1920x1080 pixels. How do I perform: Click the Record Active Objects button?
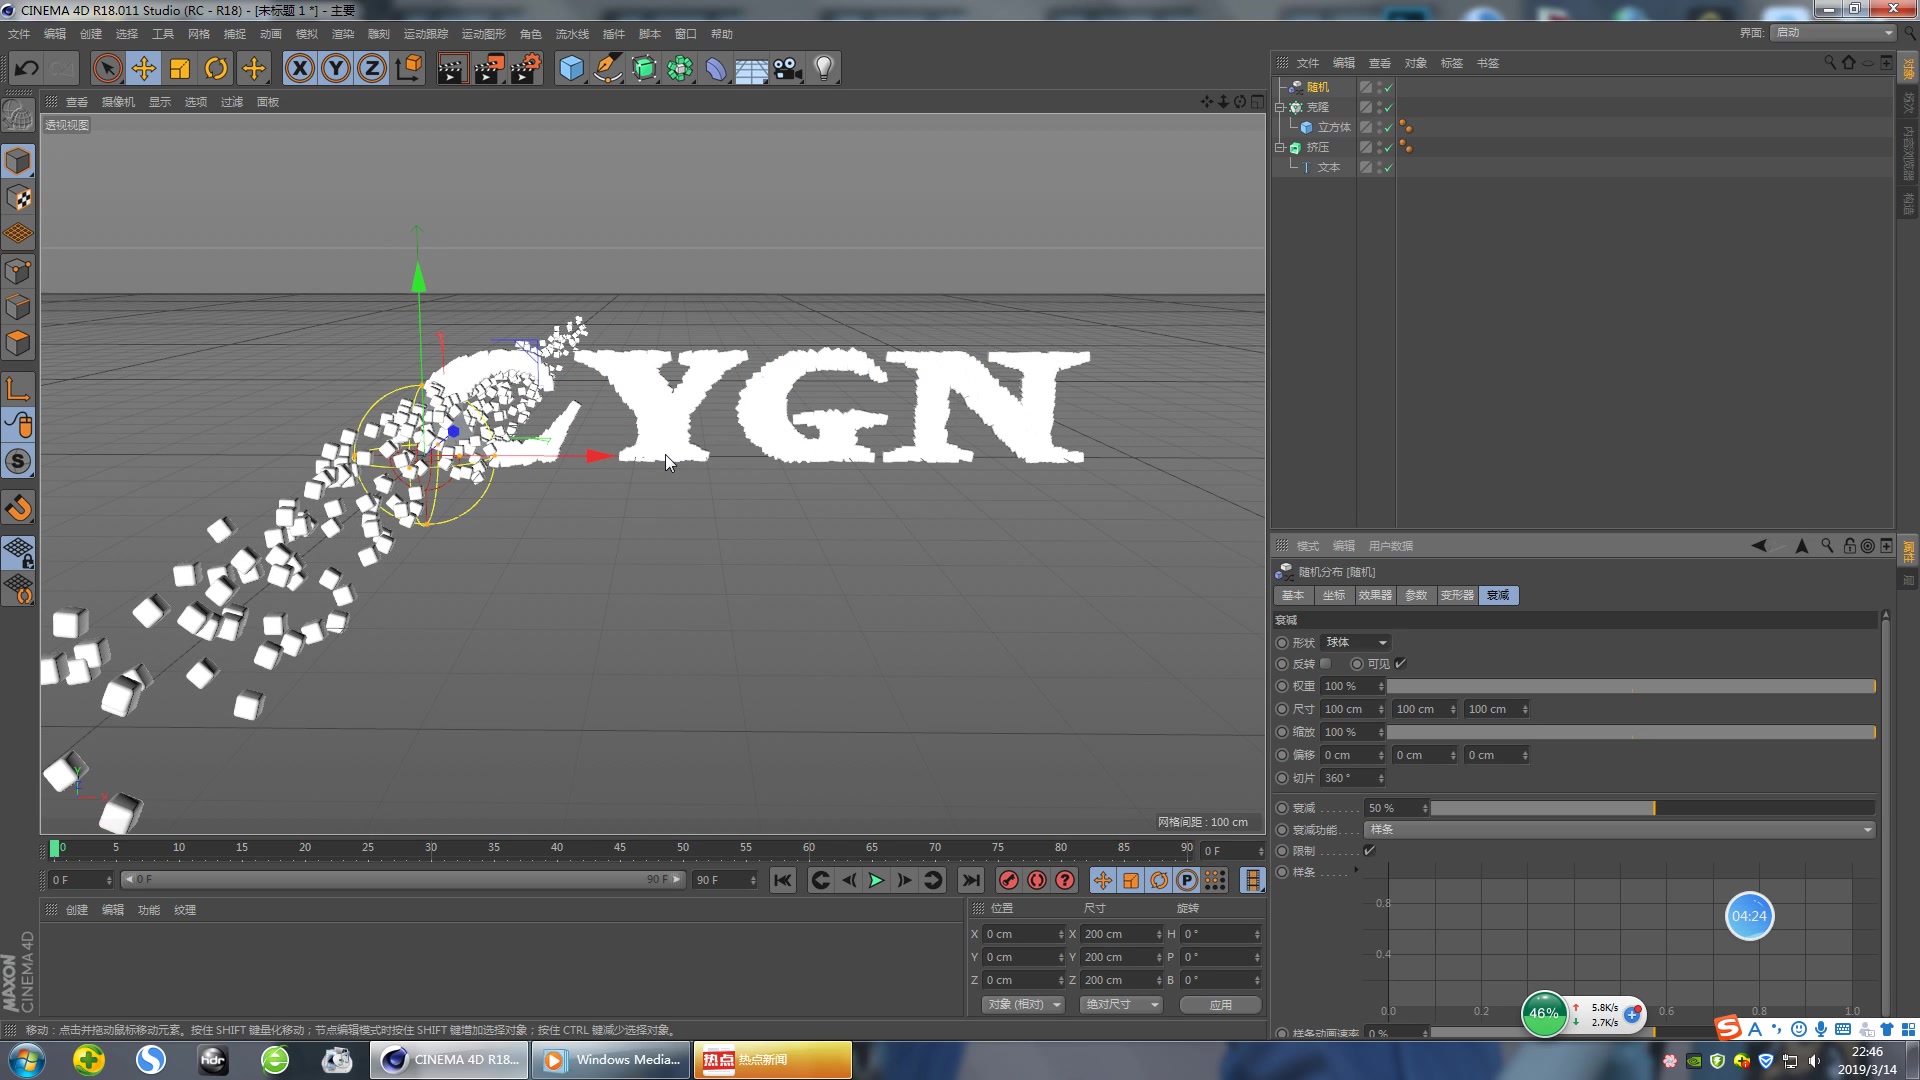[x=1008, y=880]
